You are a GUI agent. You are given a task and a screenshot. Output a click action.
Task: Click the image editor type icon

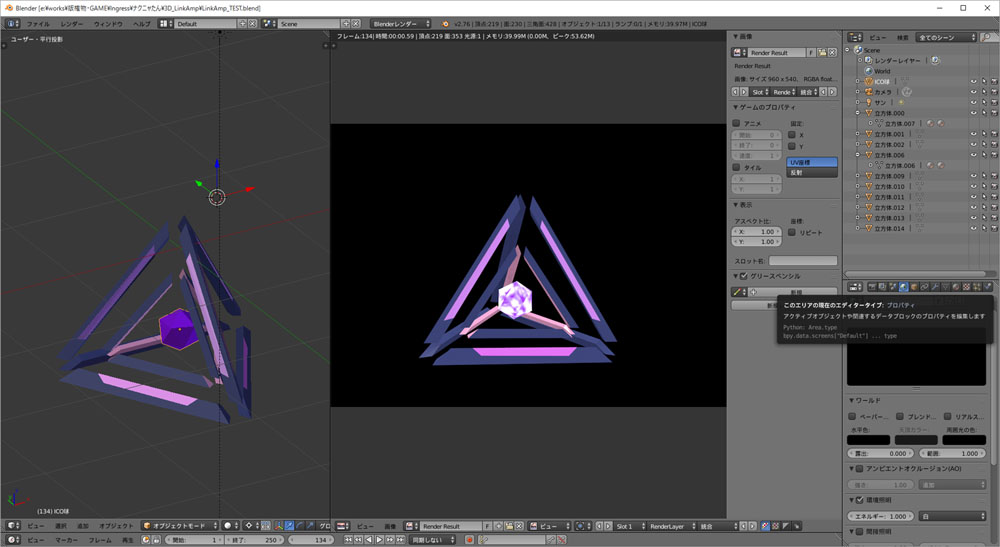(x=341, y=526)
